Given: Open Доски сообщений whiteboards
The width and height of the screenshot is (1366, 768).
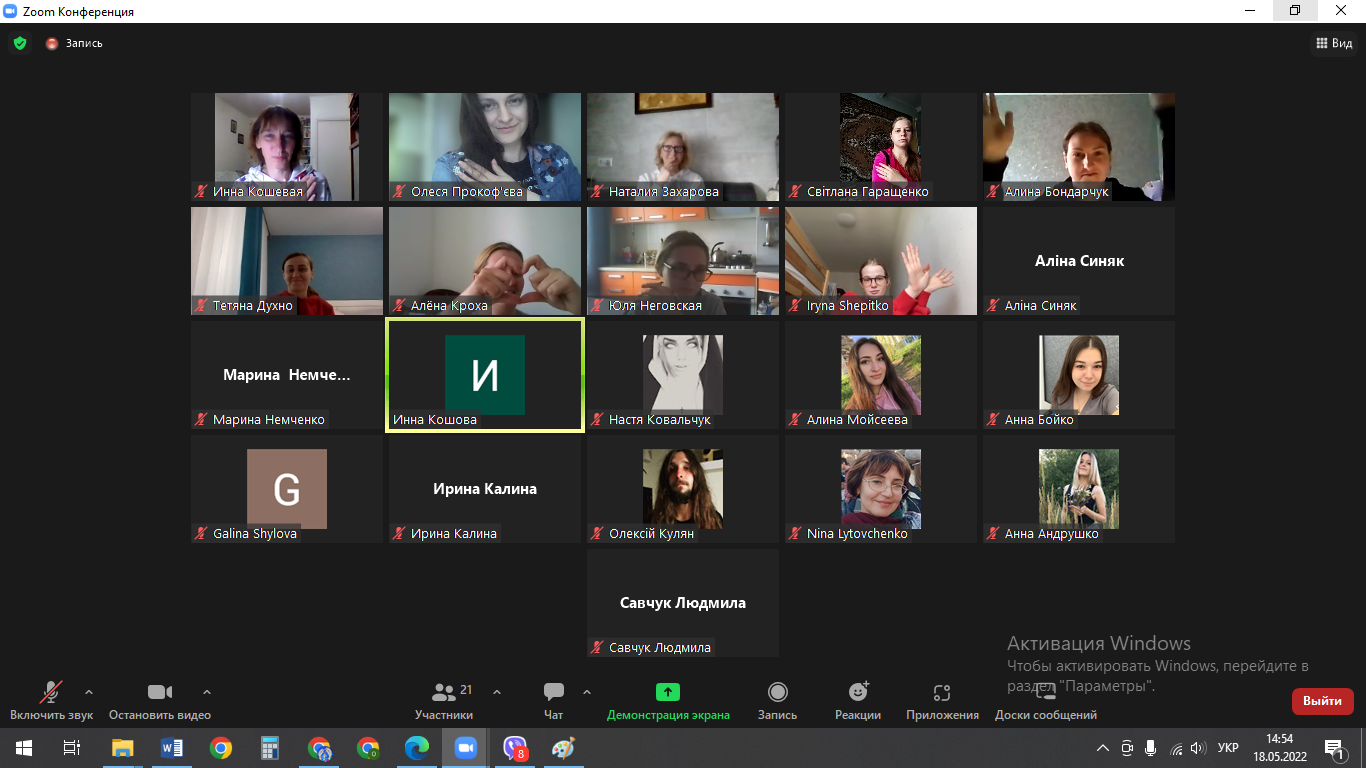Looking at the screenshot, I should [x=1045, y=701].
